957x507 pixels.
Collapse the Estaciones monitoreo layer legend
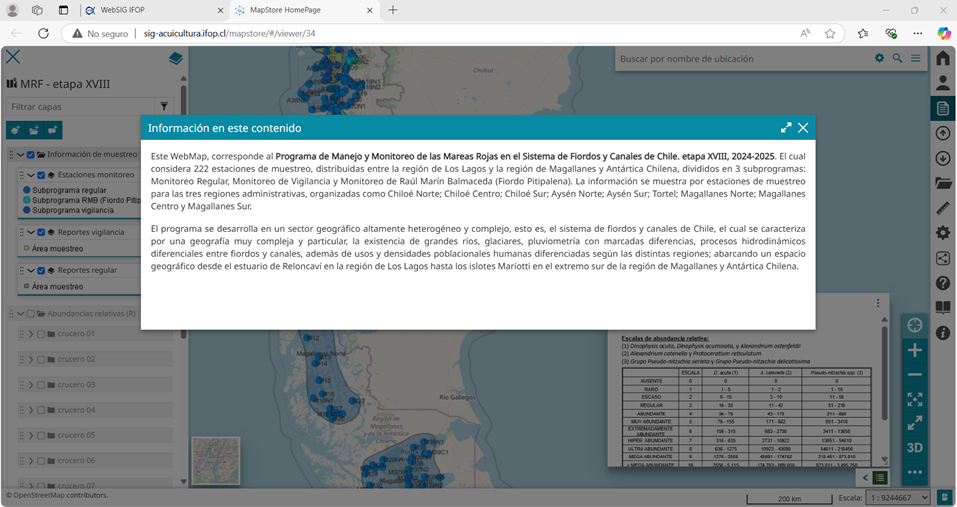(x=31, y=175)
